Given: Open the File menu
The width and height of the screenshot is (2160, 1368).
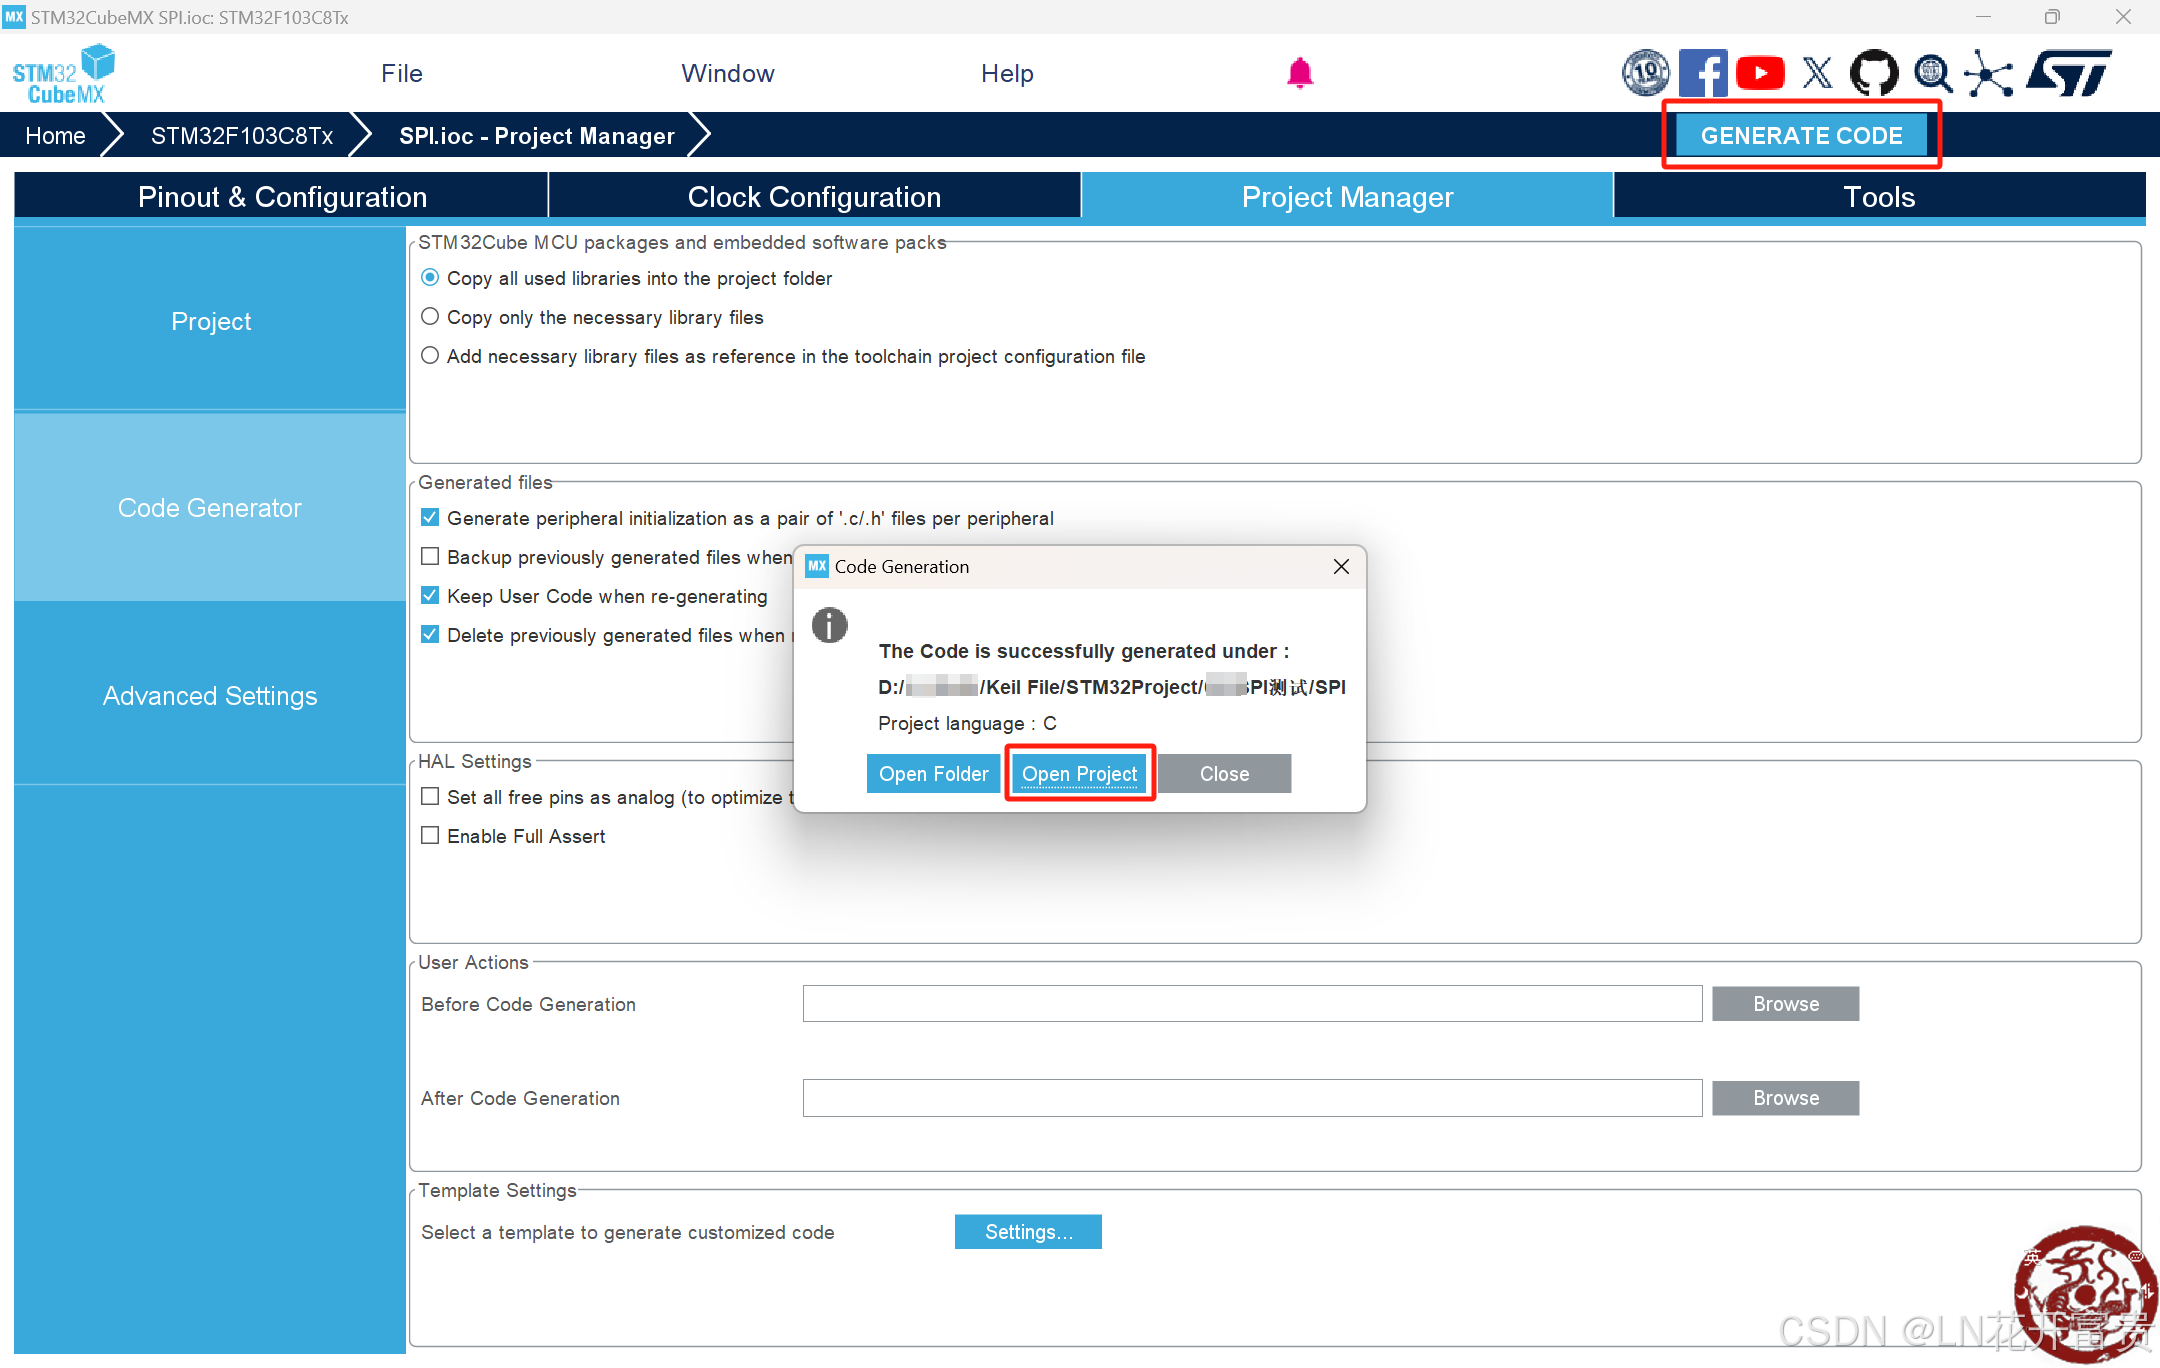Looking at the screenshot, I should point(402,73).
